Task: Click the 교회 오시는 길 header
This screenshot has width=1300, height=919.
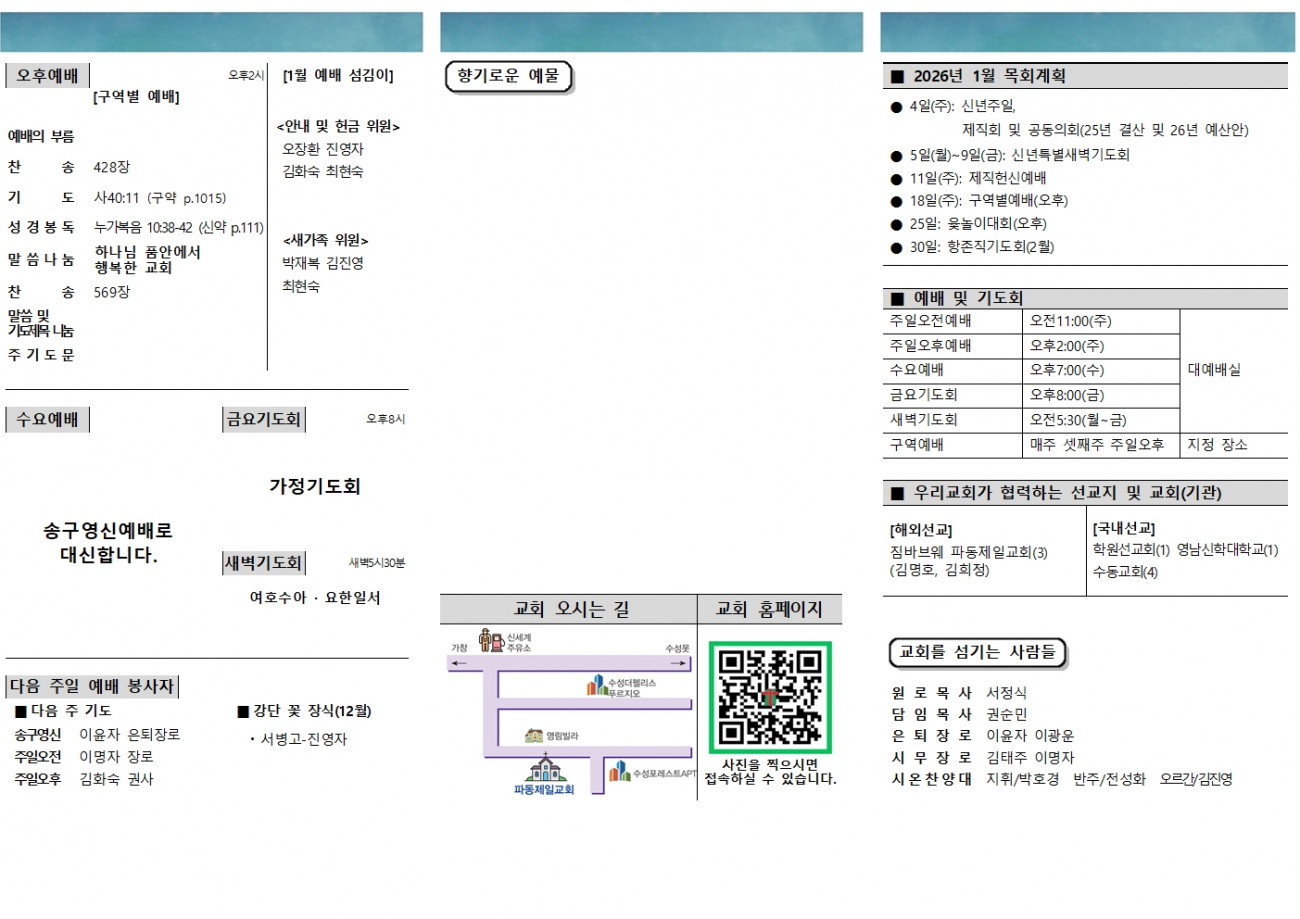Action: tap(569, 609)
